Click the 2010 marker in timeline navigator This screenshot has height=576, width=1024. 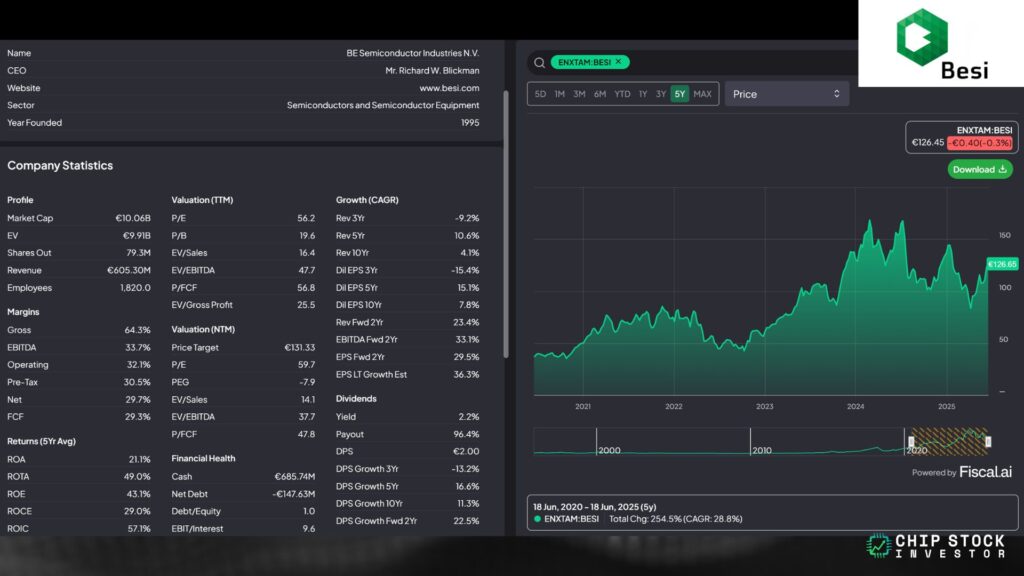pos(762,450)
